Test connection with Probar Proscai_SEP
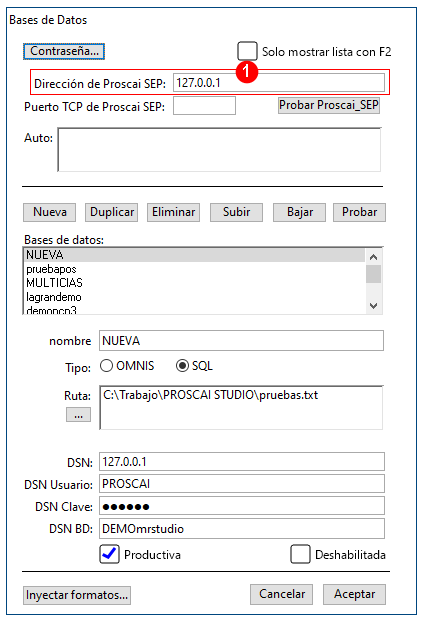Viewport: 425px width, 622px height. 329,105
